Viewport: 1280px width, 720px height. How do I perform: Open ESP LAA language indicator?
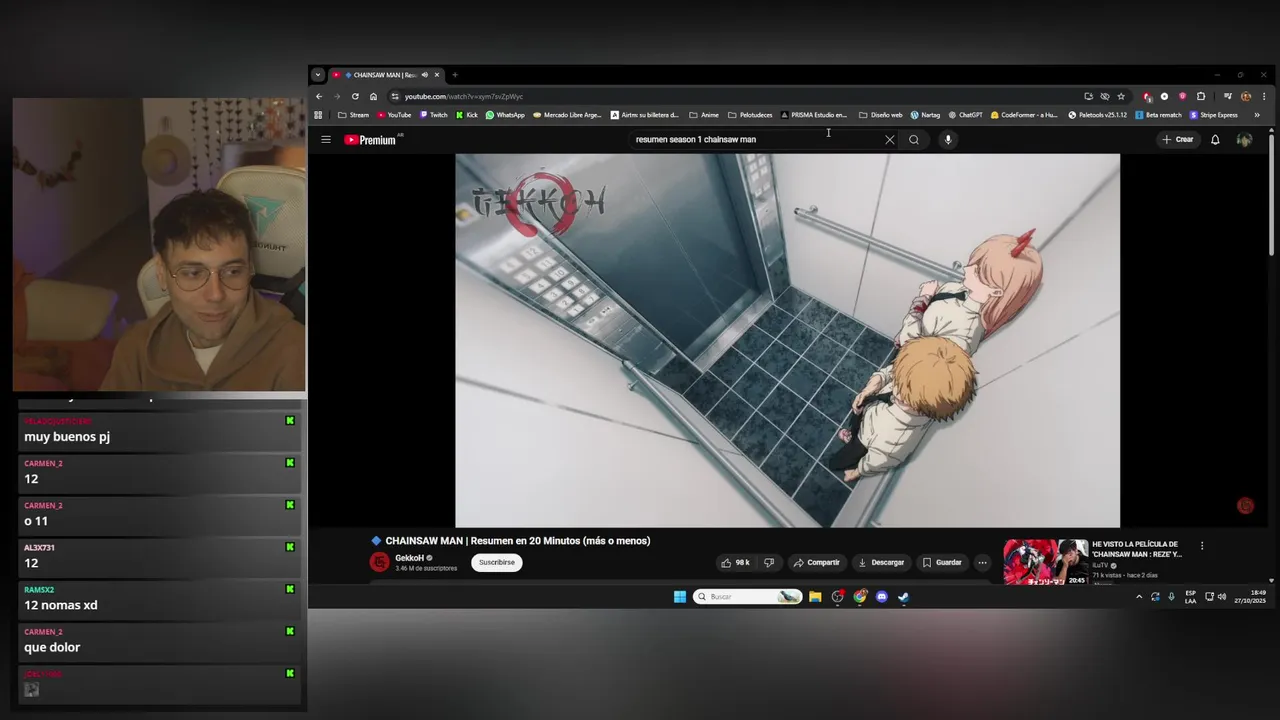[1190, 597]
